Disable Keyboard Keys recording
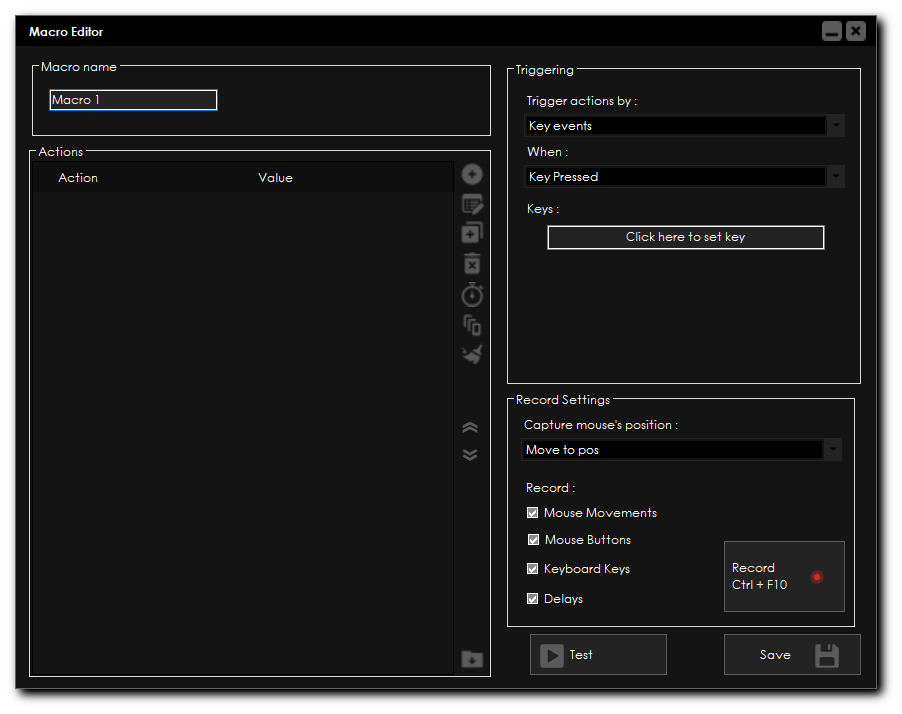This screenshot has width=902, height=714. 532,569
